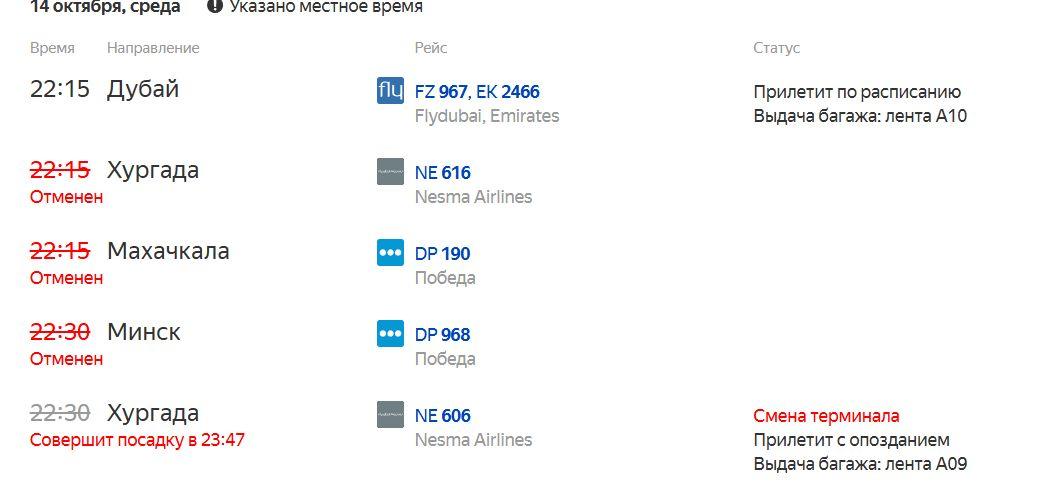Open flight NE 606 details

[443, 416]
